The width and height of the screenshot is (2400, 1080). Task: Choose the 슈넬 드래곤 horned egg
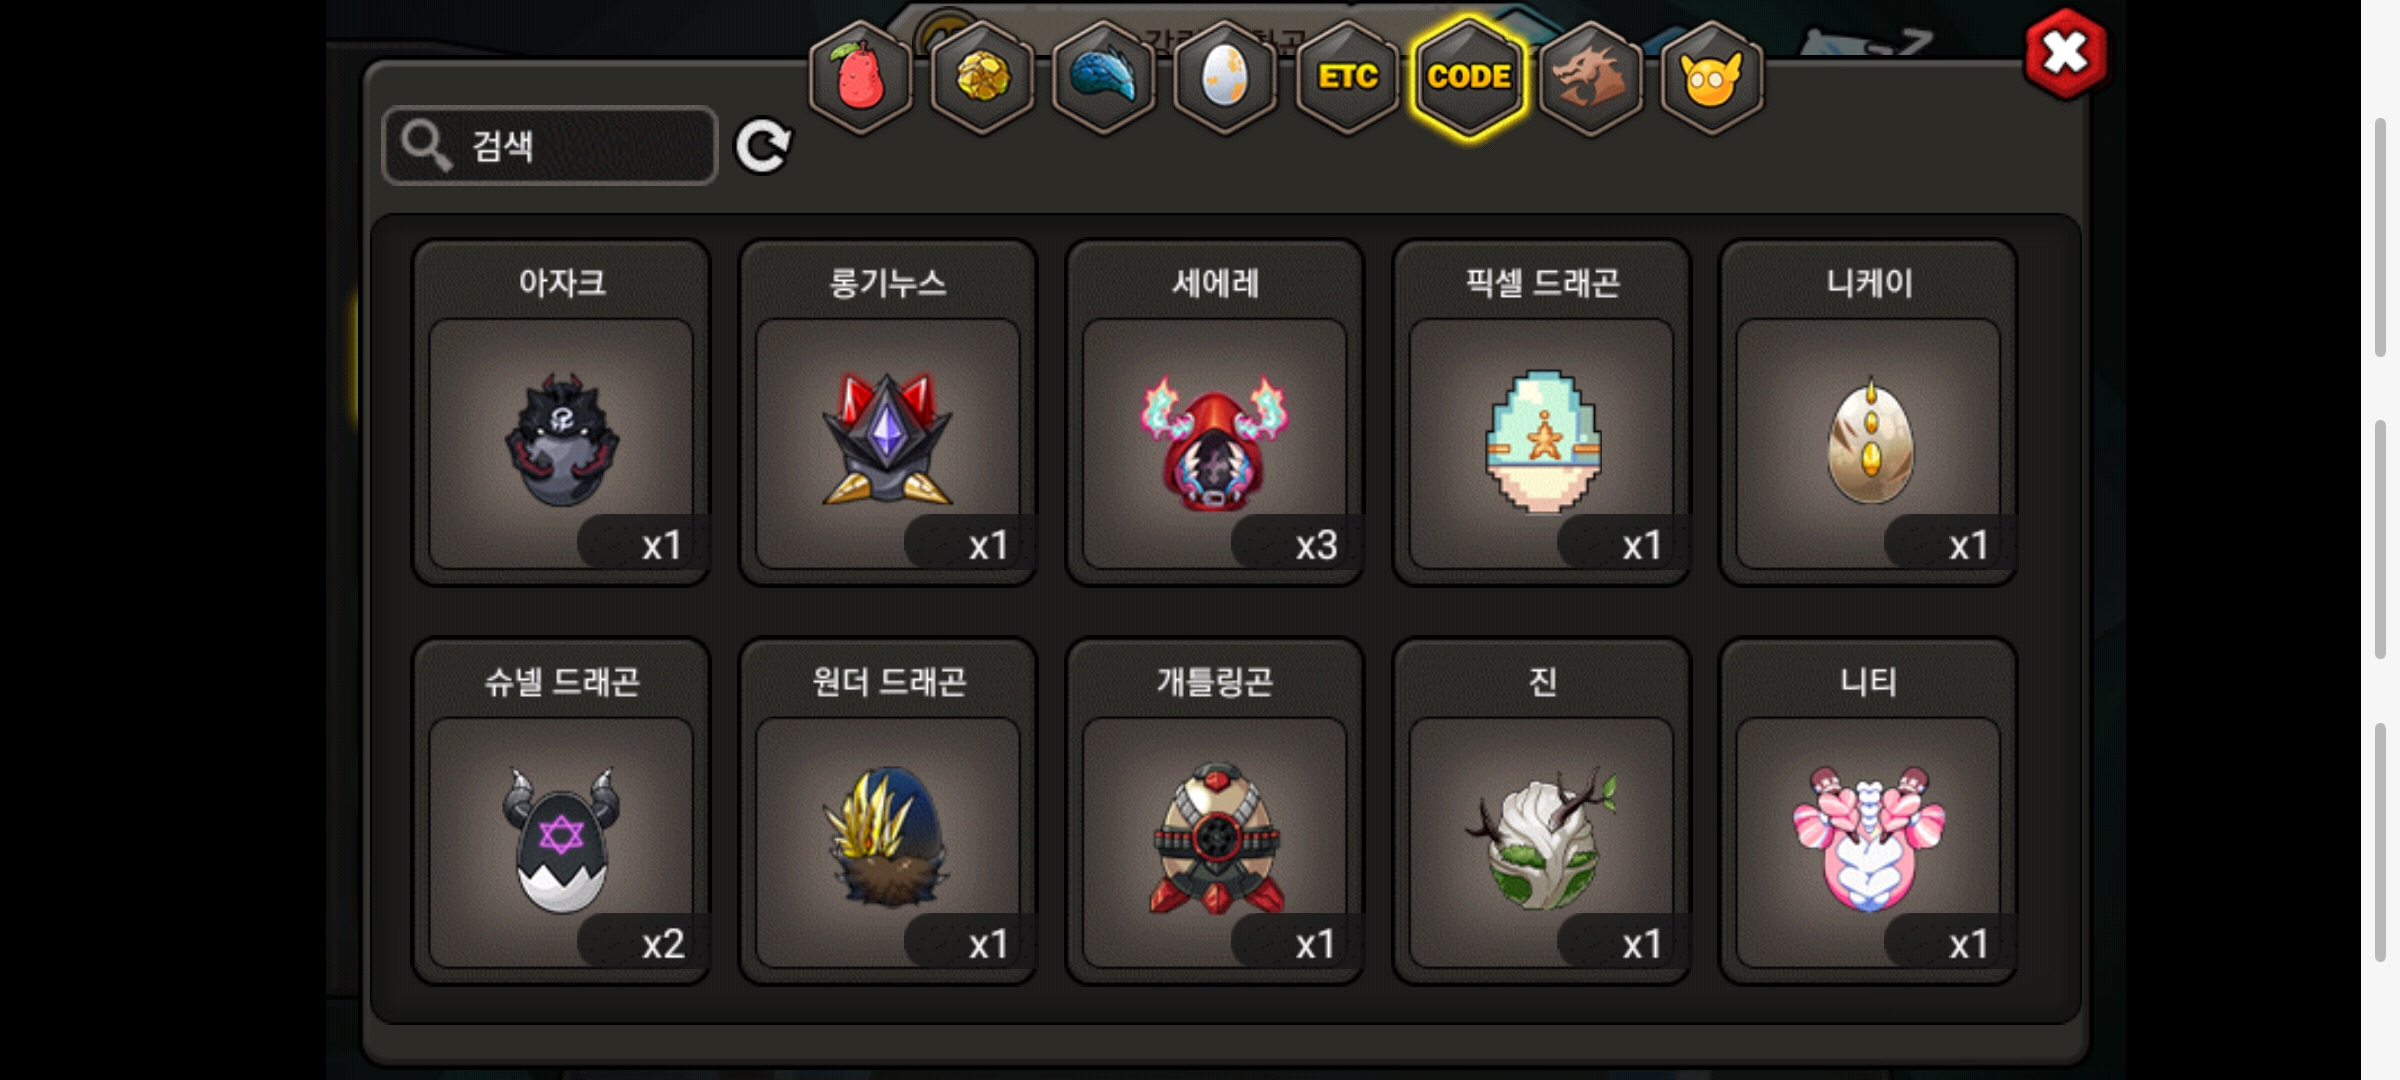(x=561, y=811)
